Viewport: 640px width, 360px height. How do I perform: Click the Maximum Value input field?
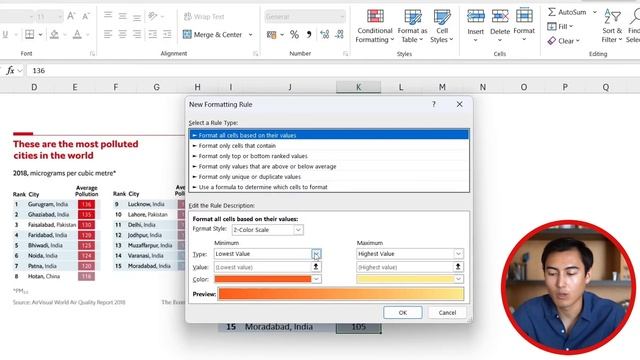[405, 267]
